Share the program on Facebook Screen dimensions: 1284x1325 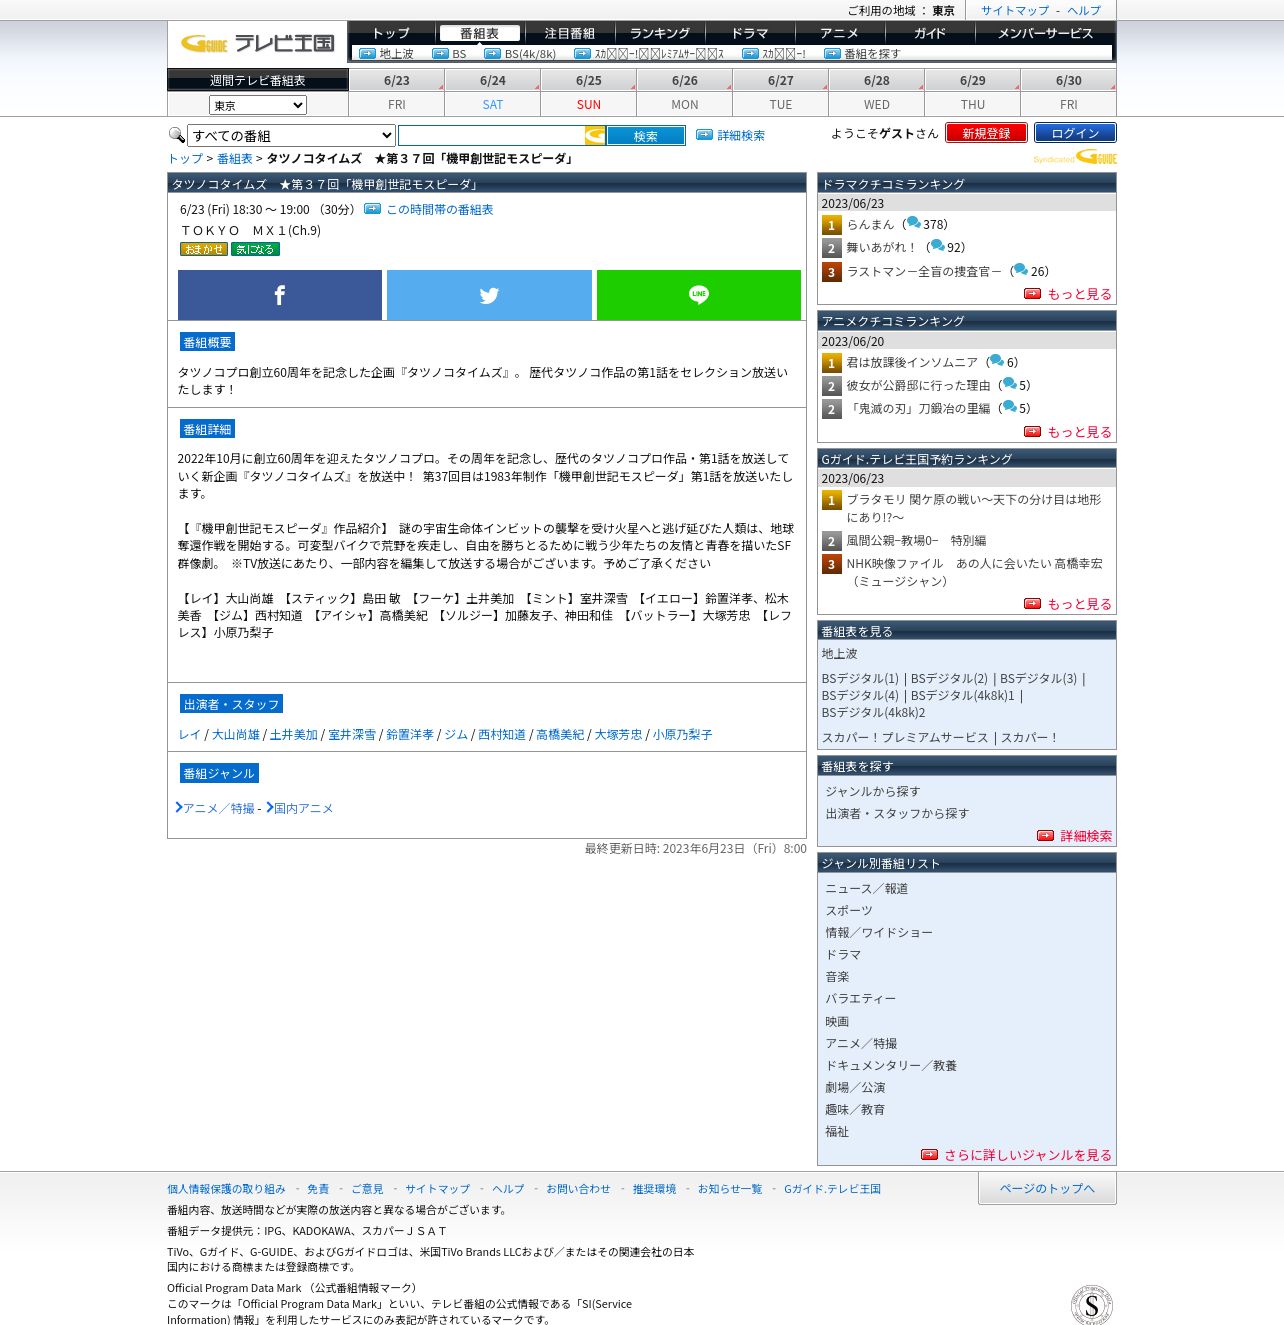coord(280,295)
